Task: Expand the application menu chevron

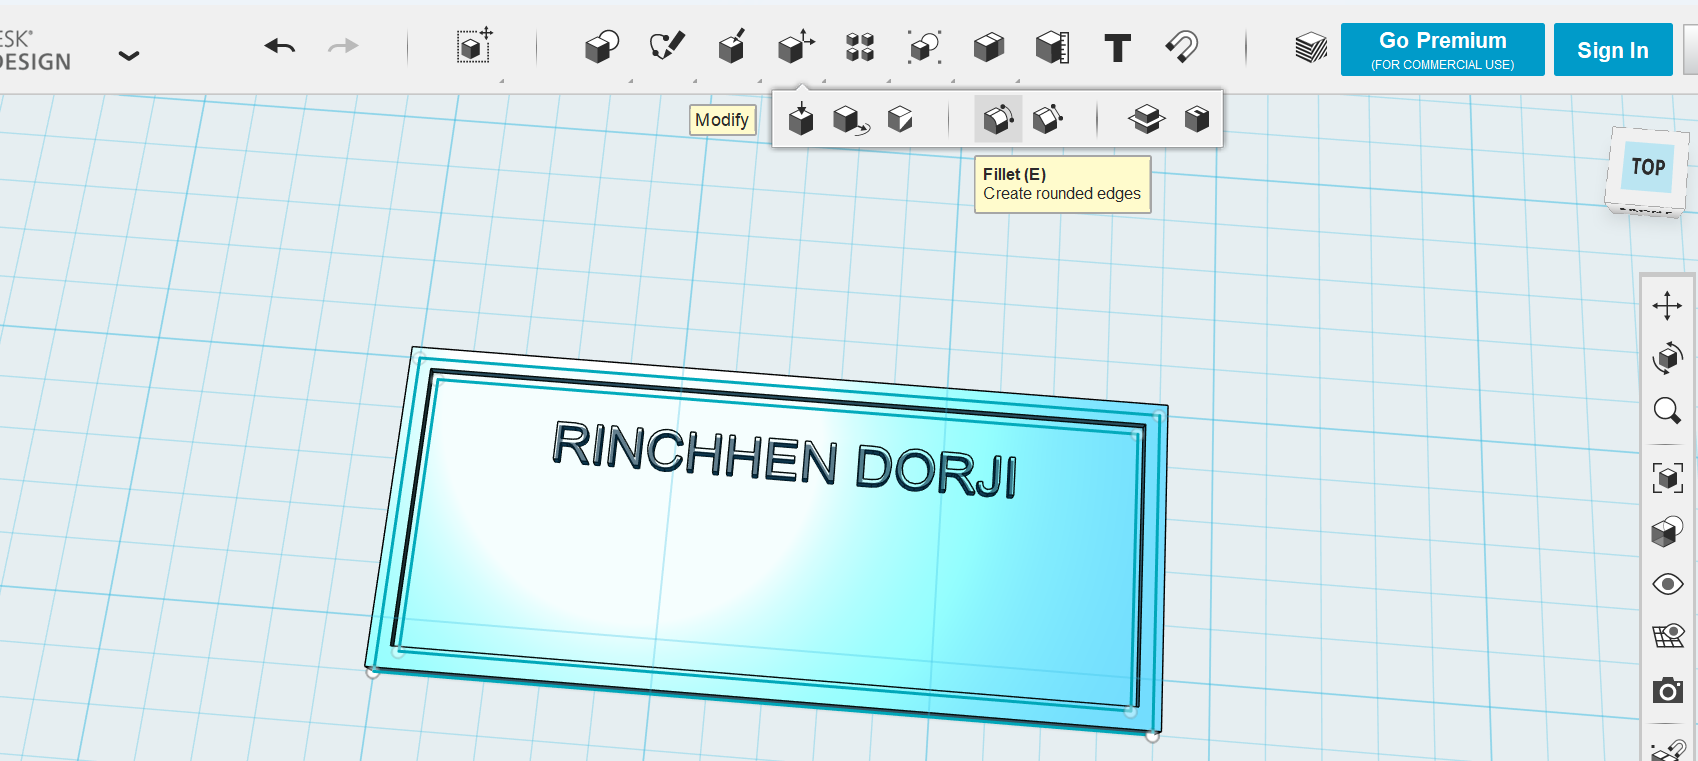Action: coord(129,55)
